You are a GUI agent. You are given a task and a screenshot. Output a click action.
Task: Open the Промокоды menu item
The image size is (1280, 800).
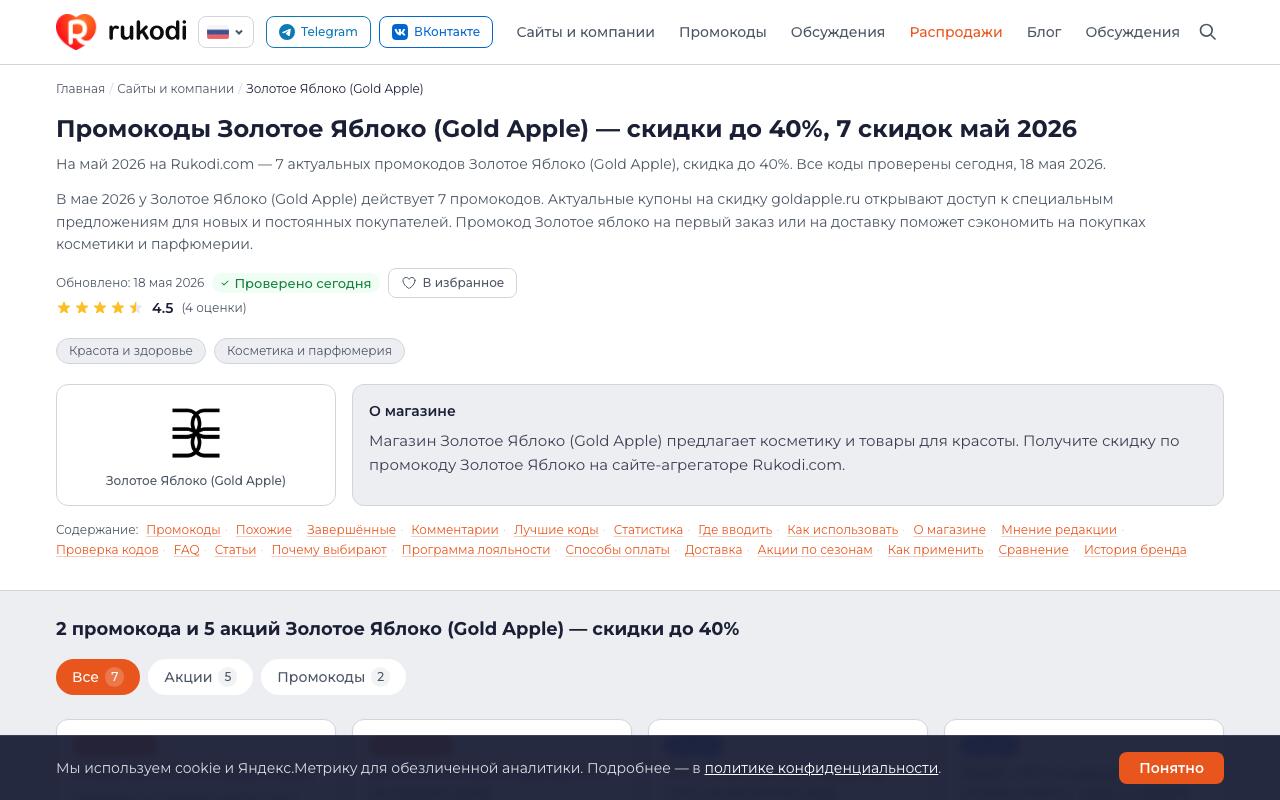722,32
